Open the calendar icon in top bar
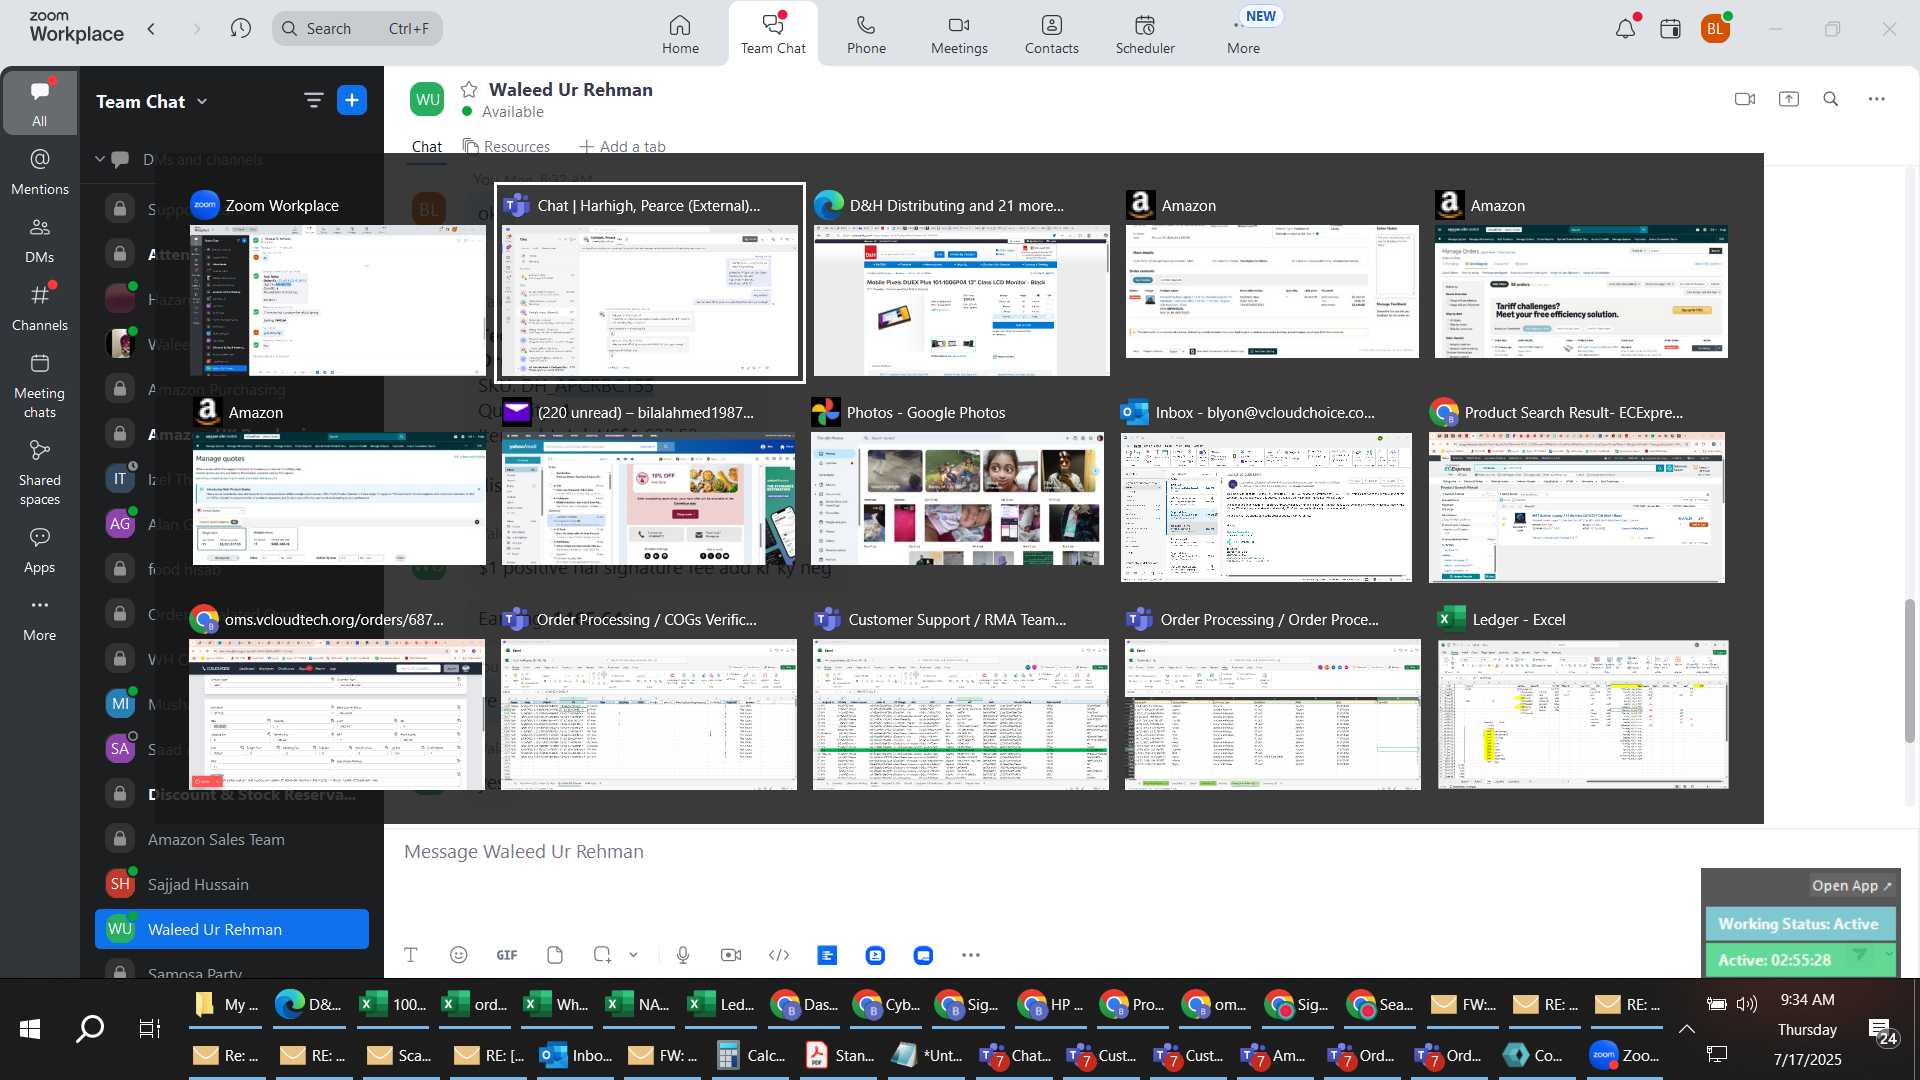The height and width of the screenshot is (1080, 1920). [1670, 29]
